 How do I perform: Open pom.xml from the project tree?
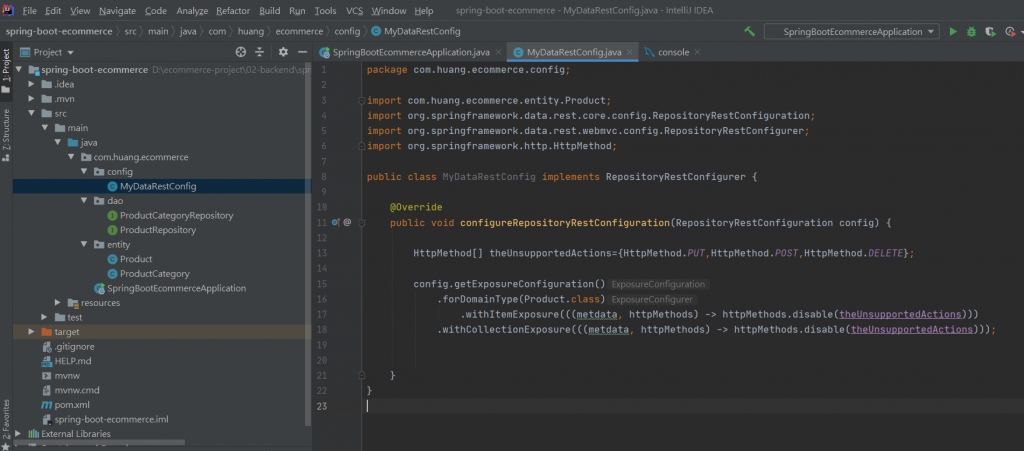pyautogui.click(x=72, y=404)
